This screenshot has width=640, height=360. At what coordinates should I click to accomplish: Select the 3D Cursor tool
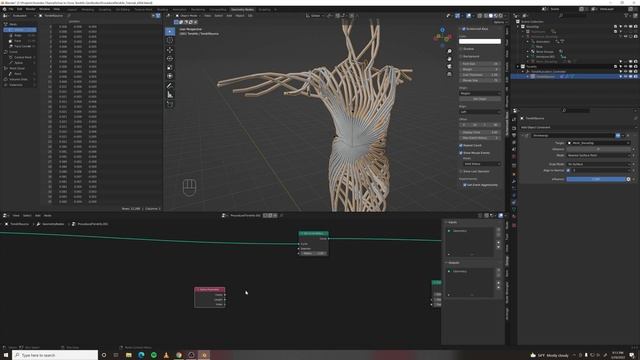coord(170,40)
